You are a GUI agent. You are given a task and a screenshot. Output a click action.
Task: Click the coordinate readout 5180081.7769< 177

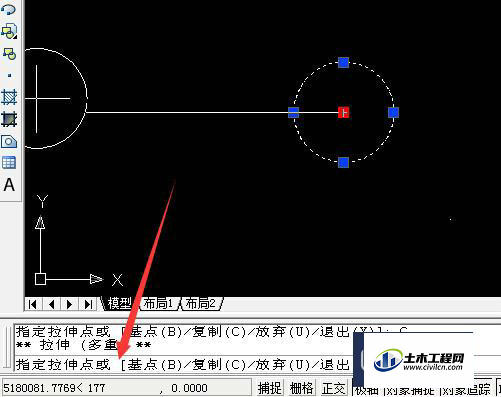tap(55, 388)
